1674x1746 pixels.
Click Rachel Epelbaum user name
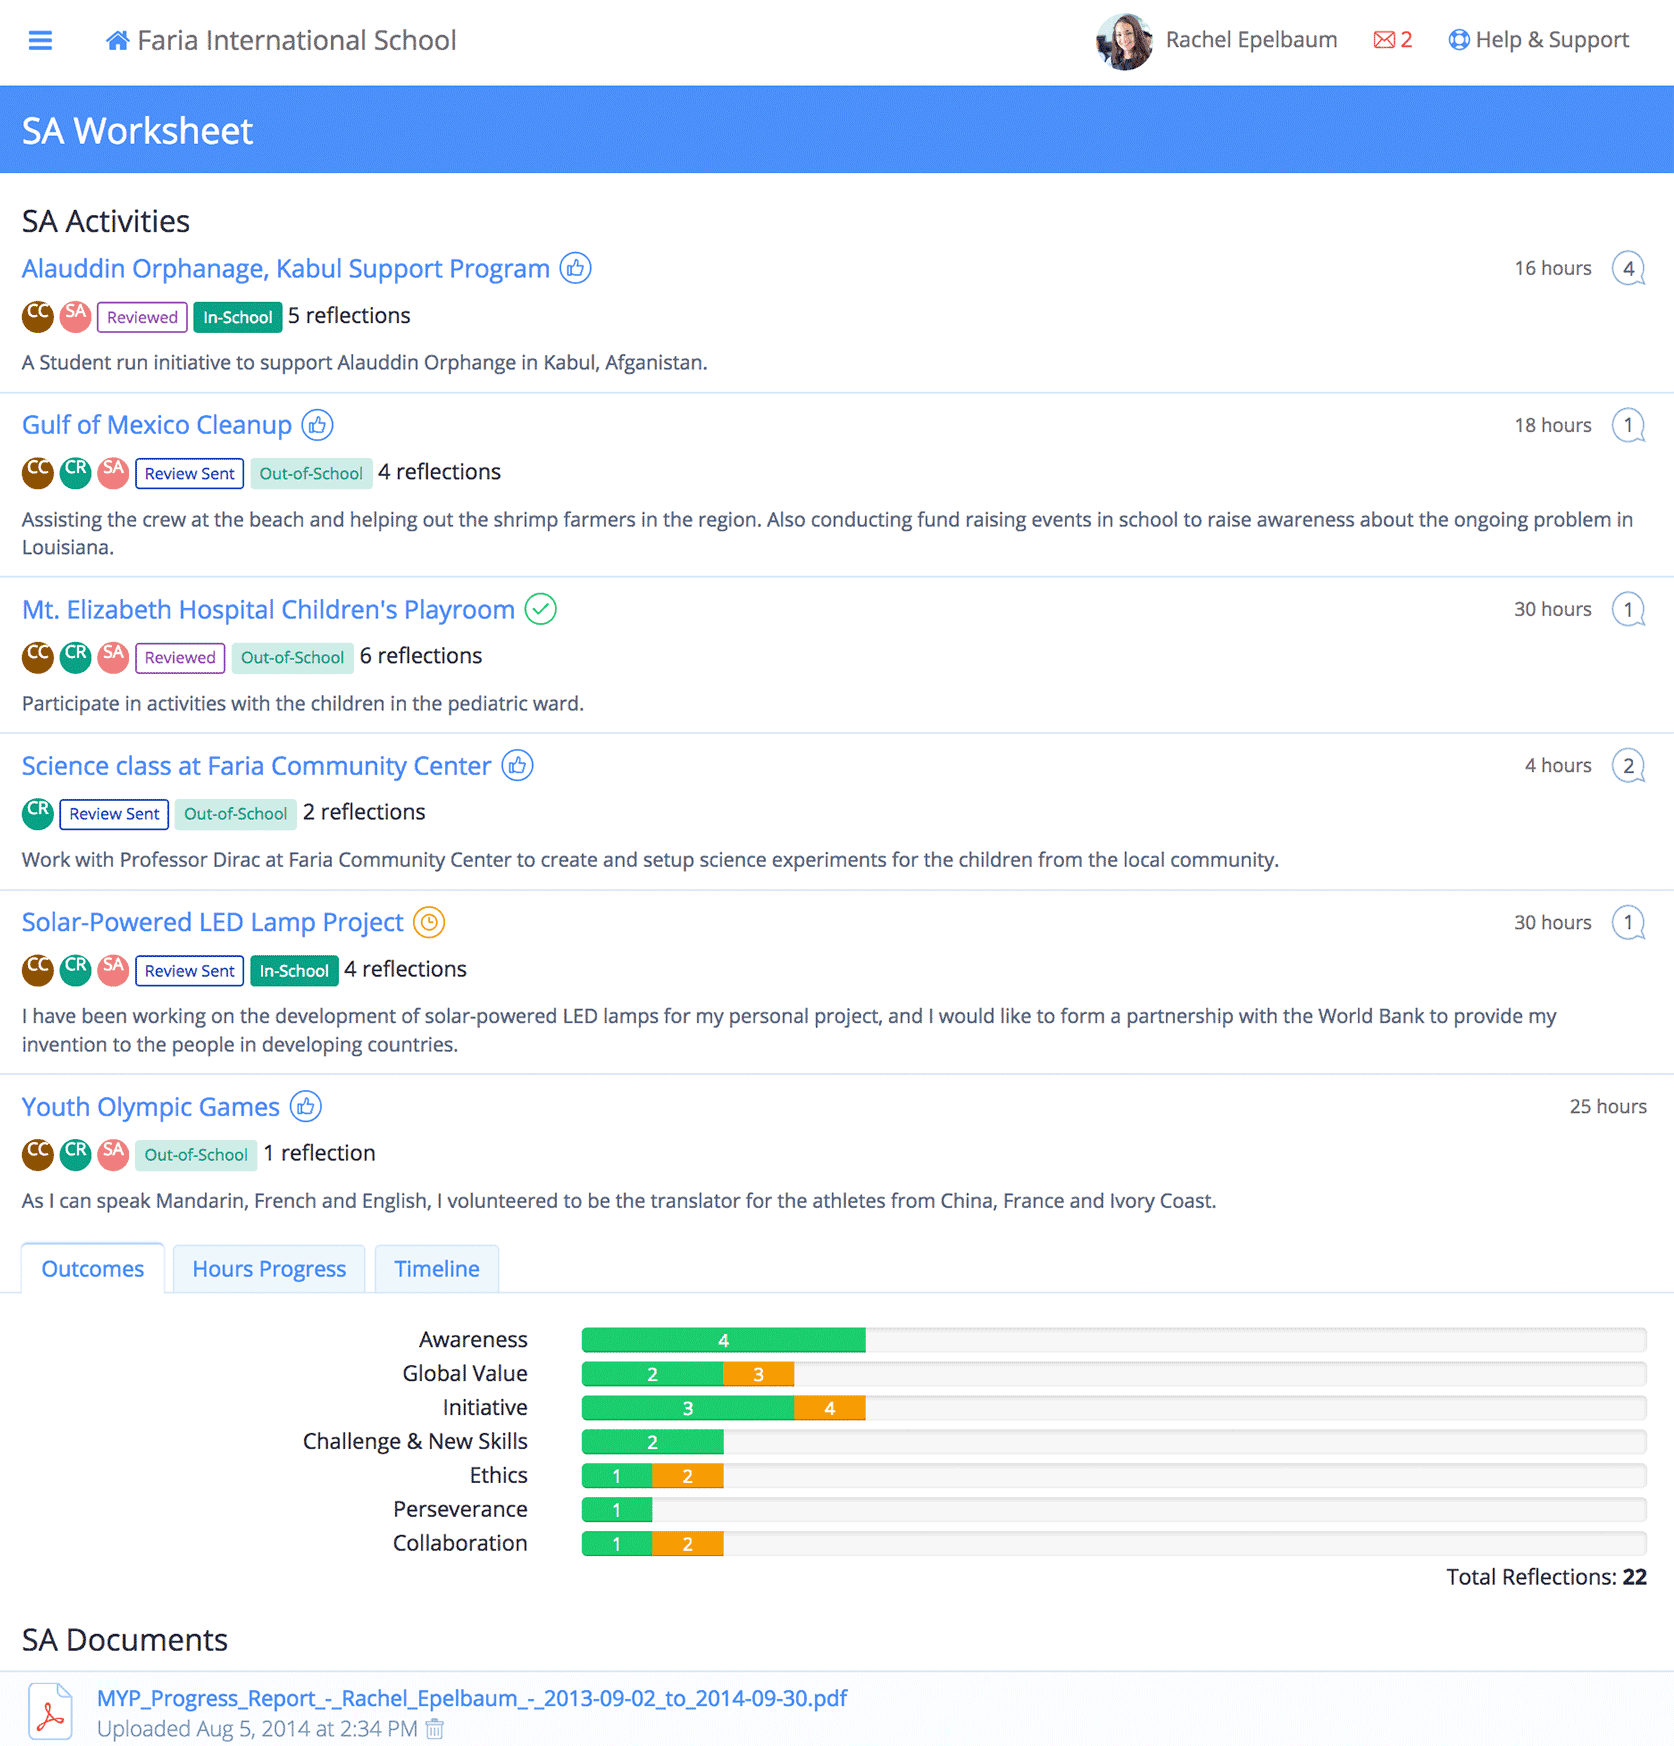[x=1251, y=40]
